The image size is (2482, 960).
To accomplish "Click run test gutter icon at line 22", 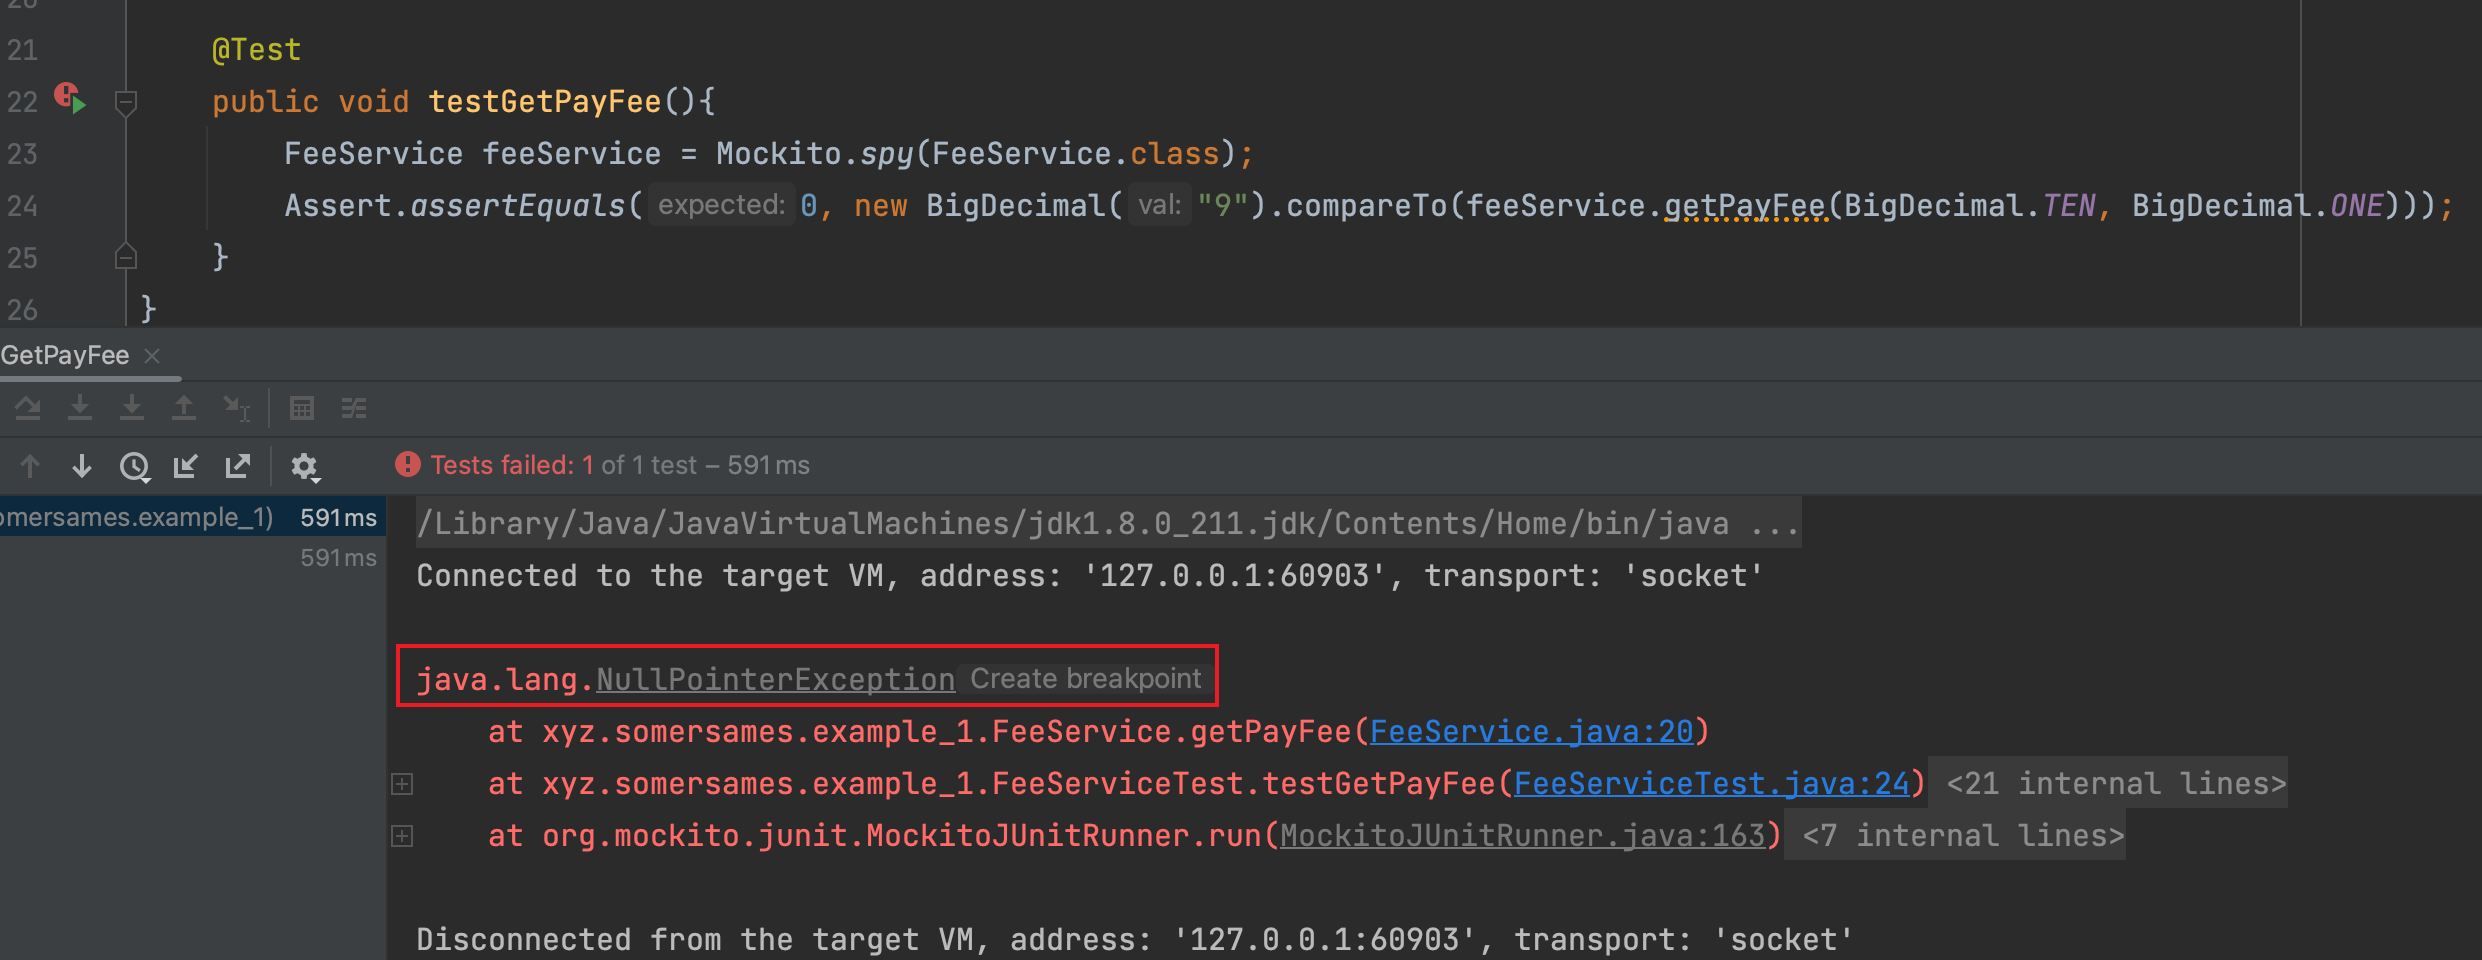I will 70,98.
